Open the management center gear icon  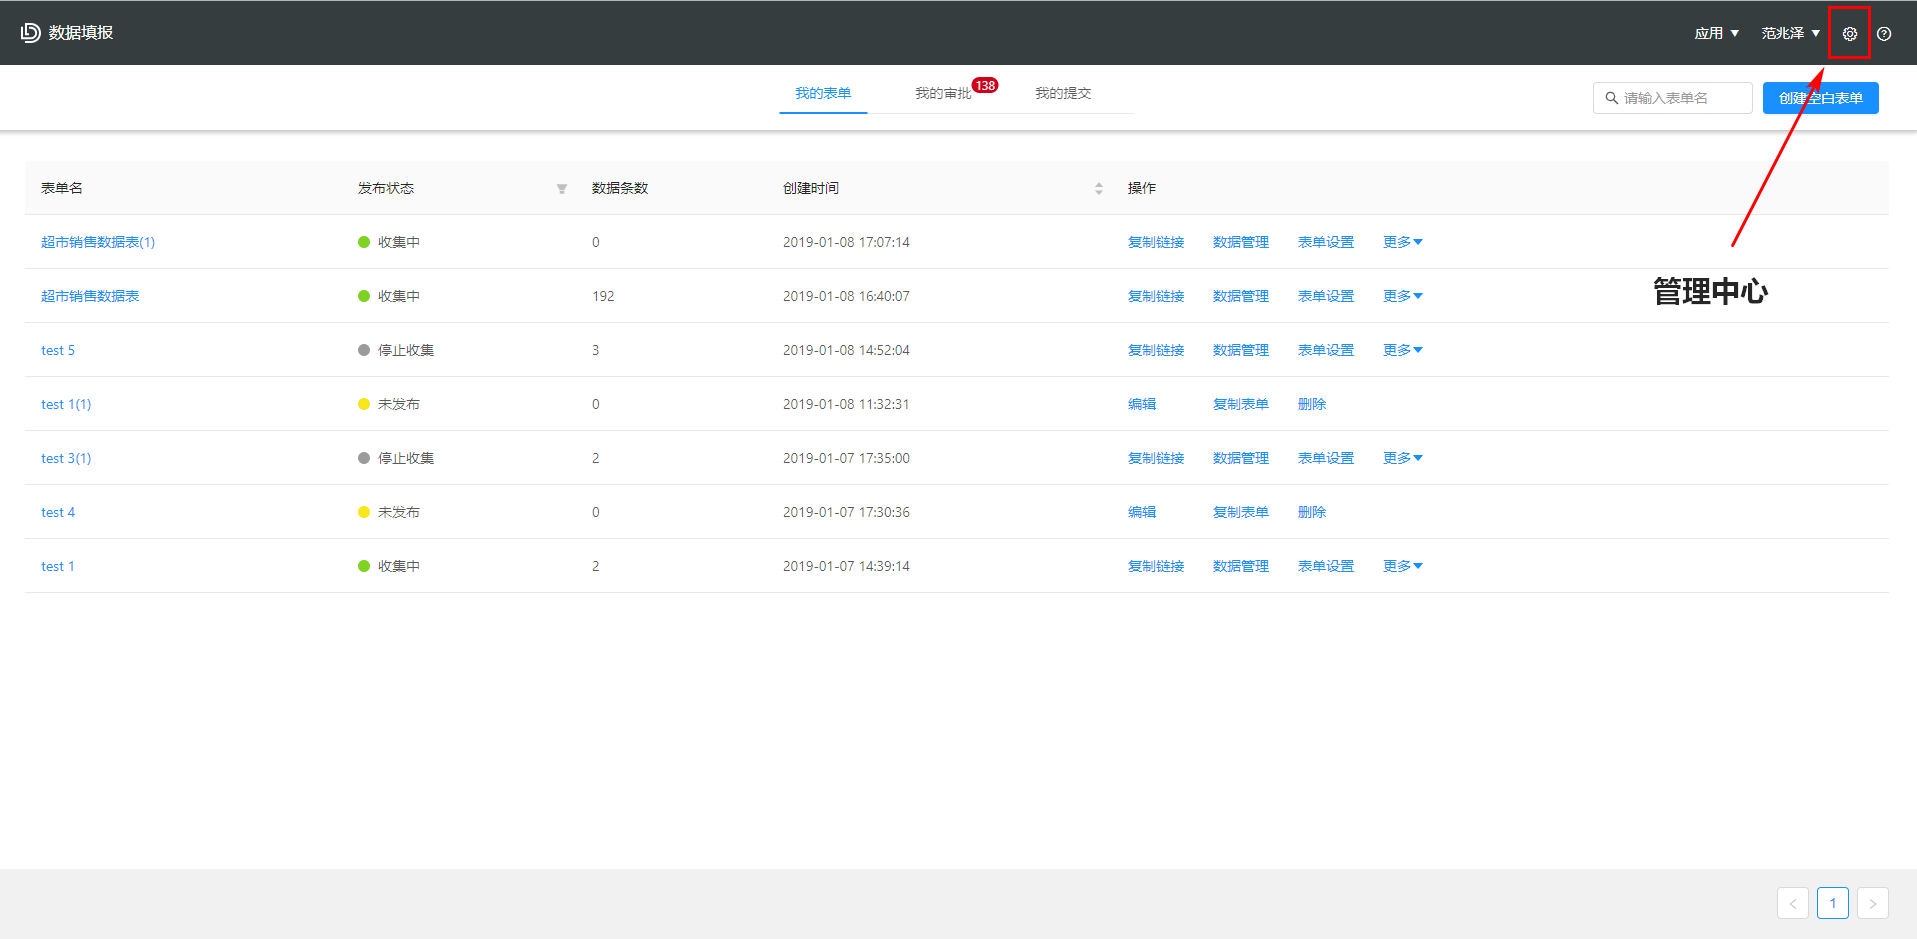click(1849, 33)
